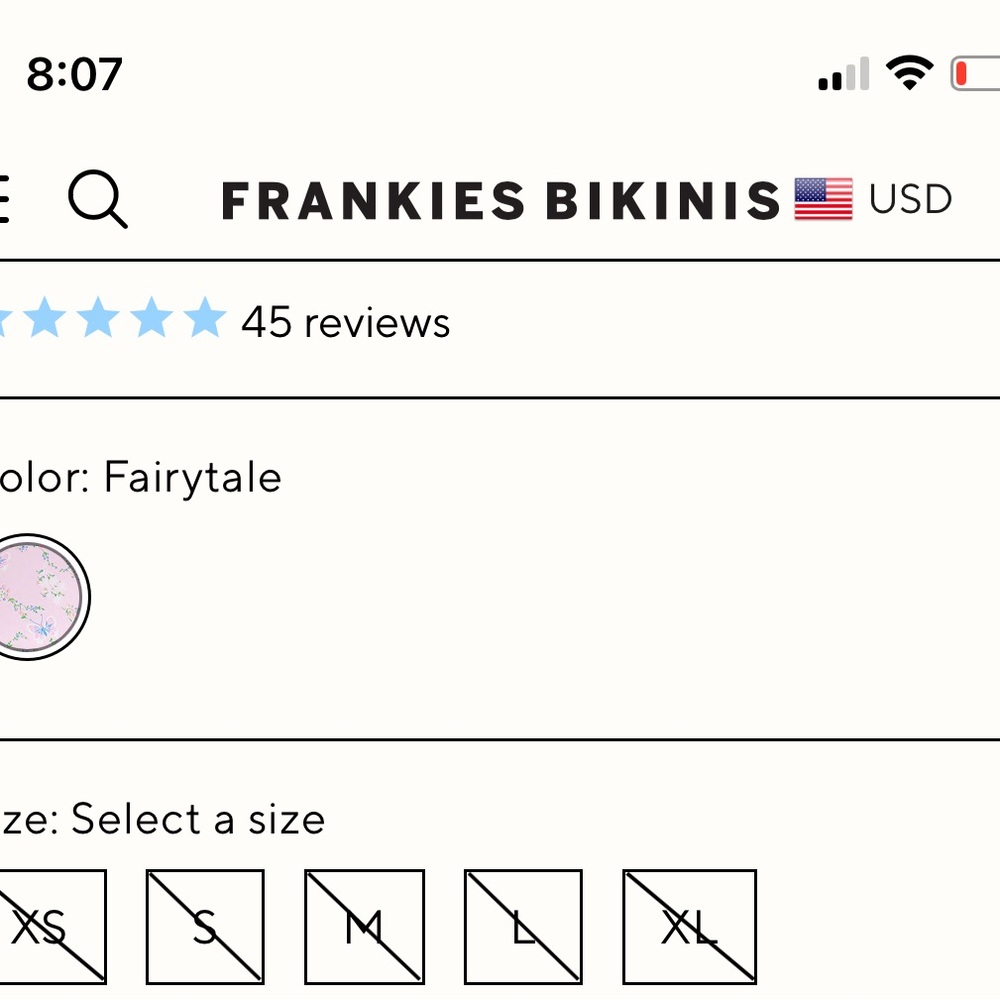Go to Frankies Bikinis home logo
Viewport: 1000px width, 1000px height.
click(x=501, y=200)
